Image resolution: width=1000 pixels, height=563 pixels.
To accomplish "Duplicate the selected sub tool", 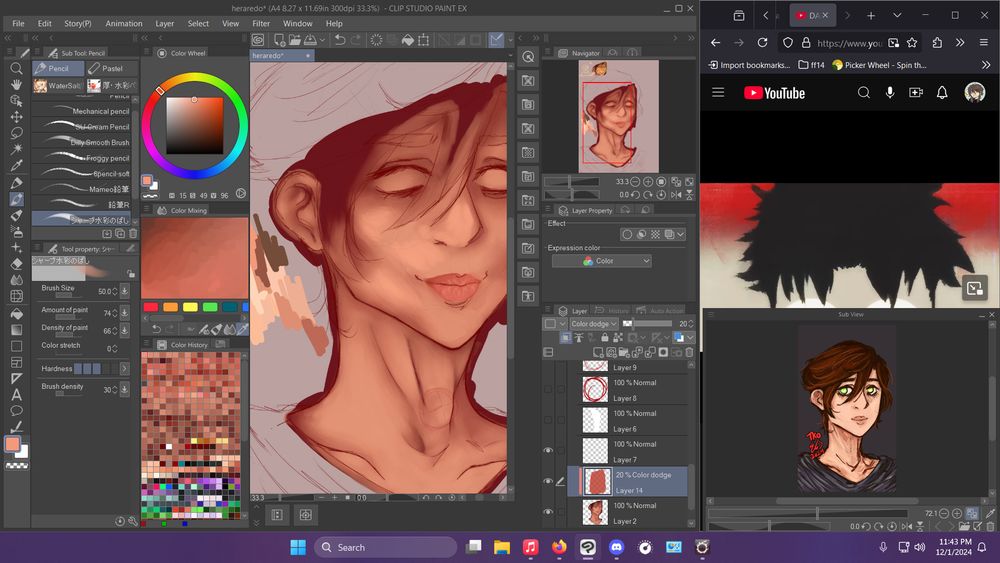I will click(120, 234).
